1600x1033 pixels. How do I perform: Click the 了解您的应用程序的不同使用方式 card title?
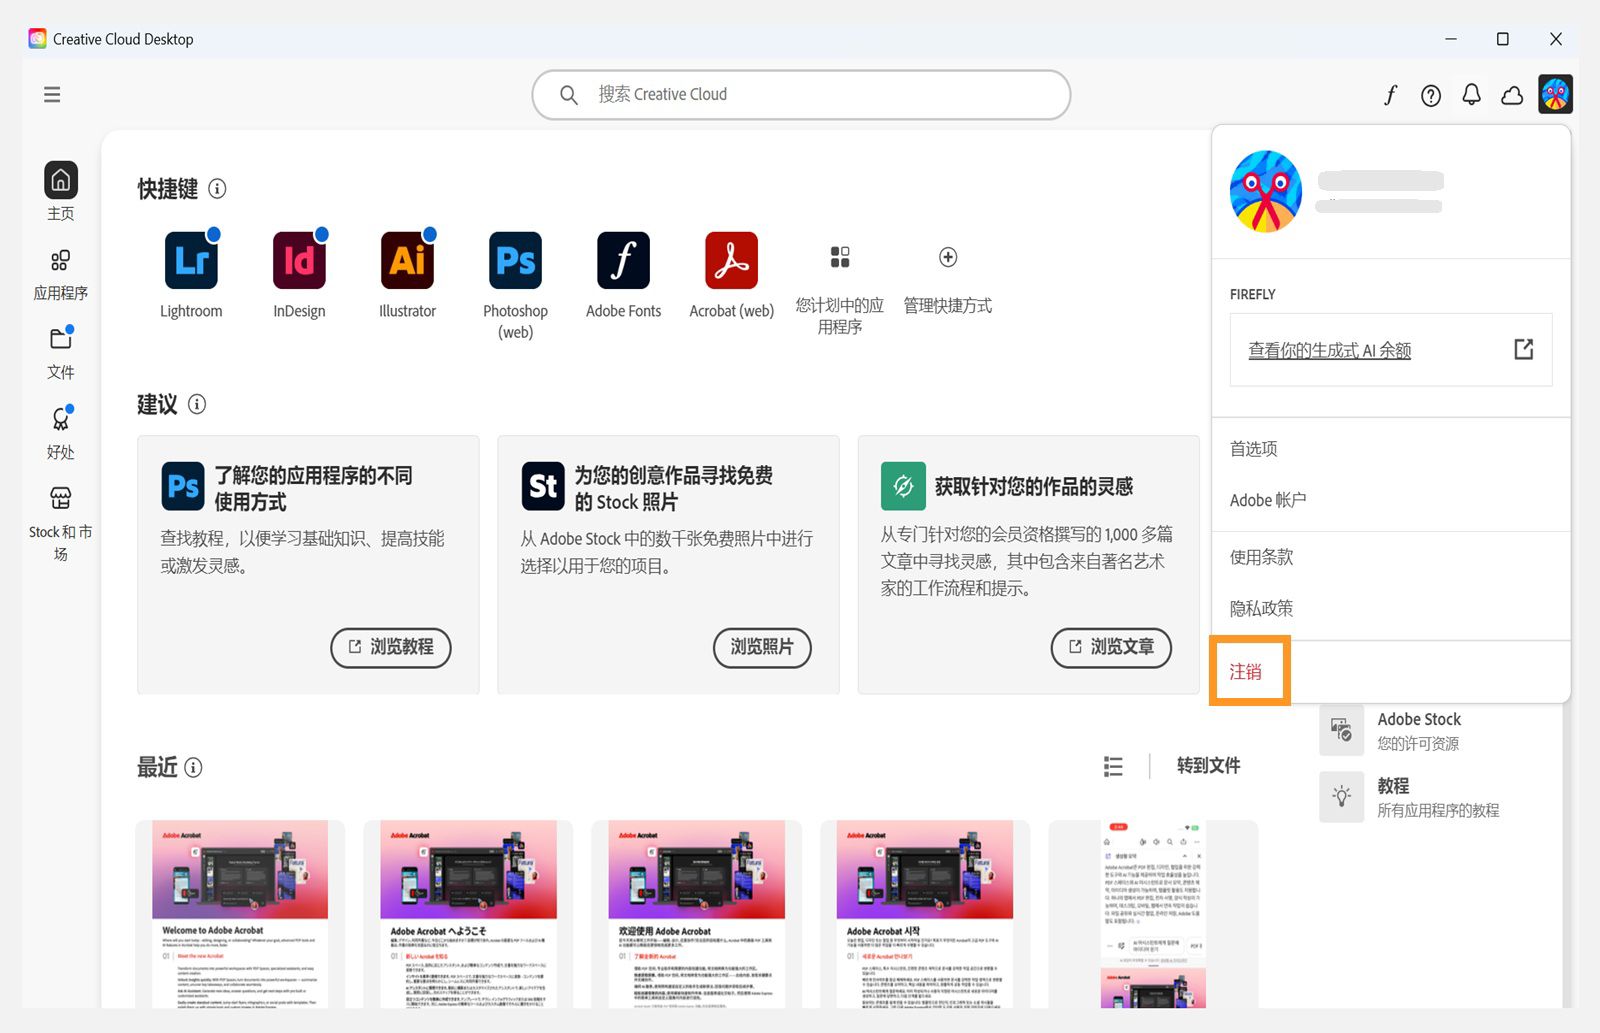click(313, 488)
